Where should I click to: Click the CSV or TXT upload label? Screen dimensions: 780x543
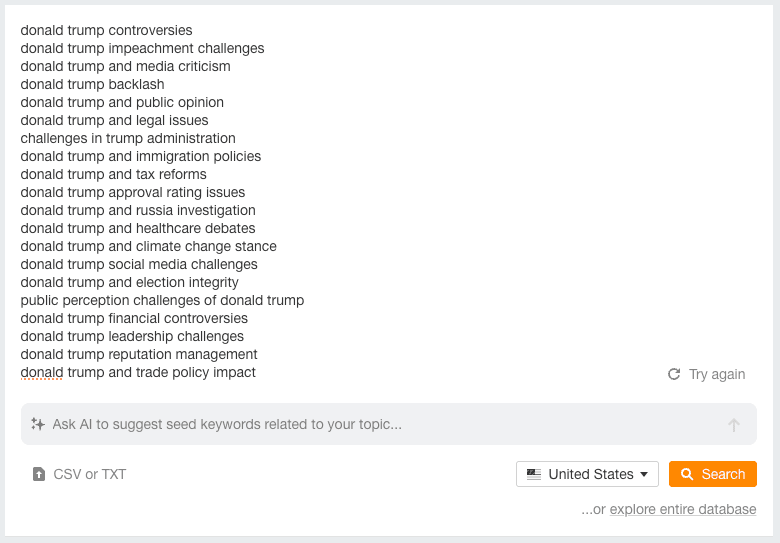(90, 474)
